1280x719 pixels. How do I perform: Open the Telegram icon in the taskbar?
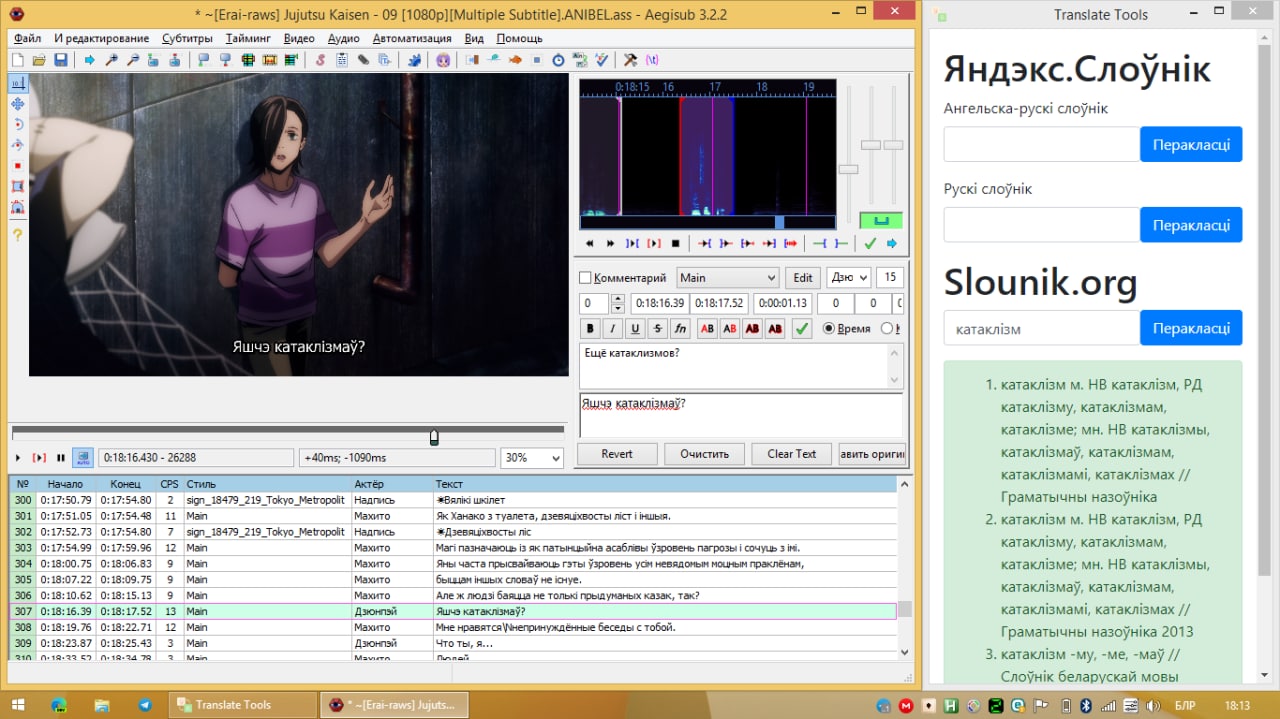[x=145, y=704]
